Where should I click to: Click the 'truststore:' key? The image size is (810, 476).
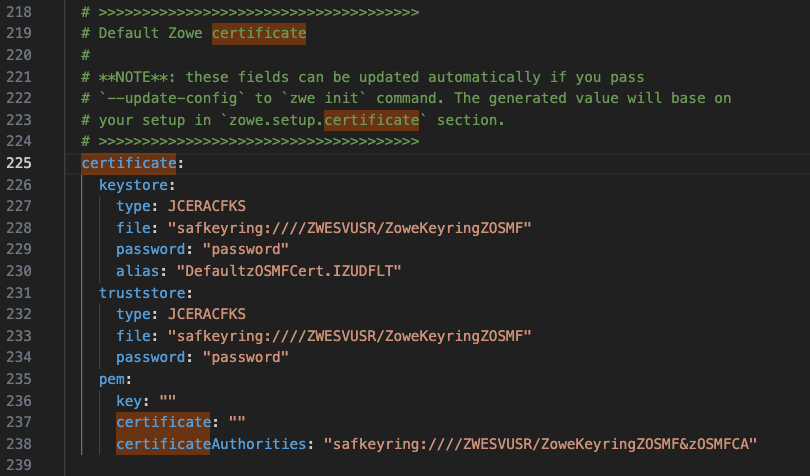pos(146,293)
